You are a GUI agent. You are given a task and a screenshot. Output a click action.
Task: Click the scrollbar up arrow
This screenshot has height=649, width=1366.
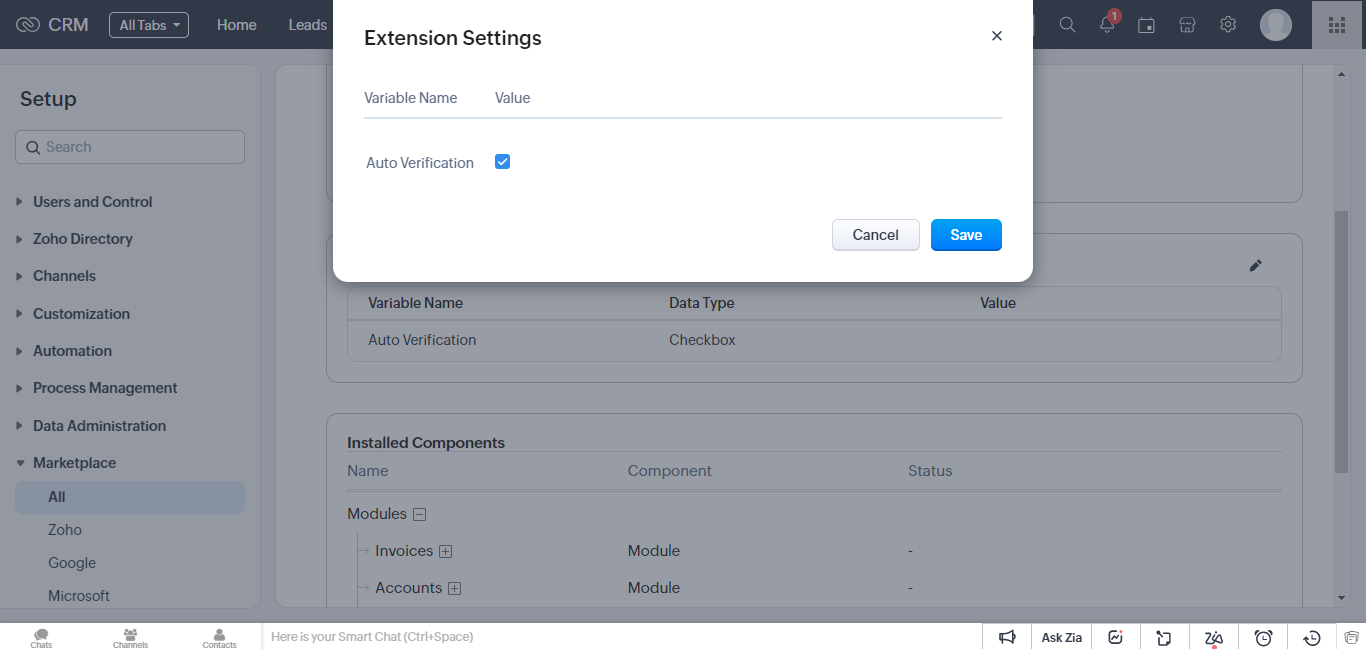coord(1341,74)
